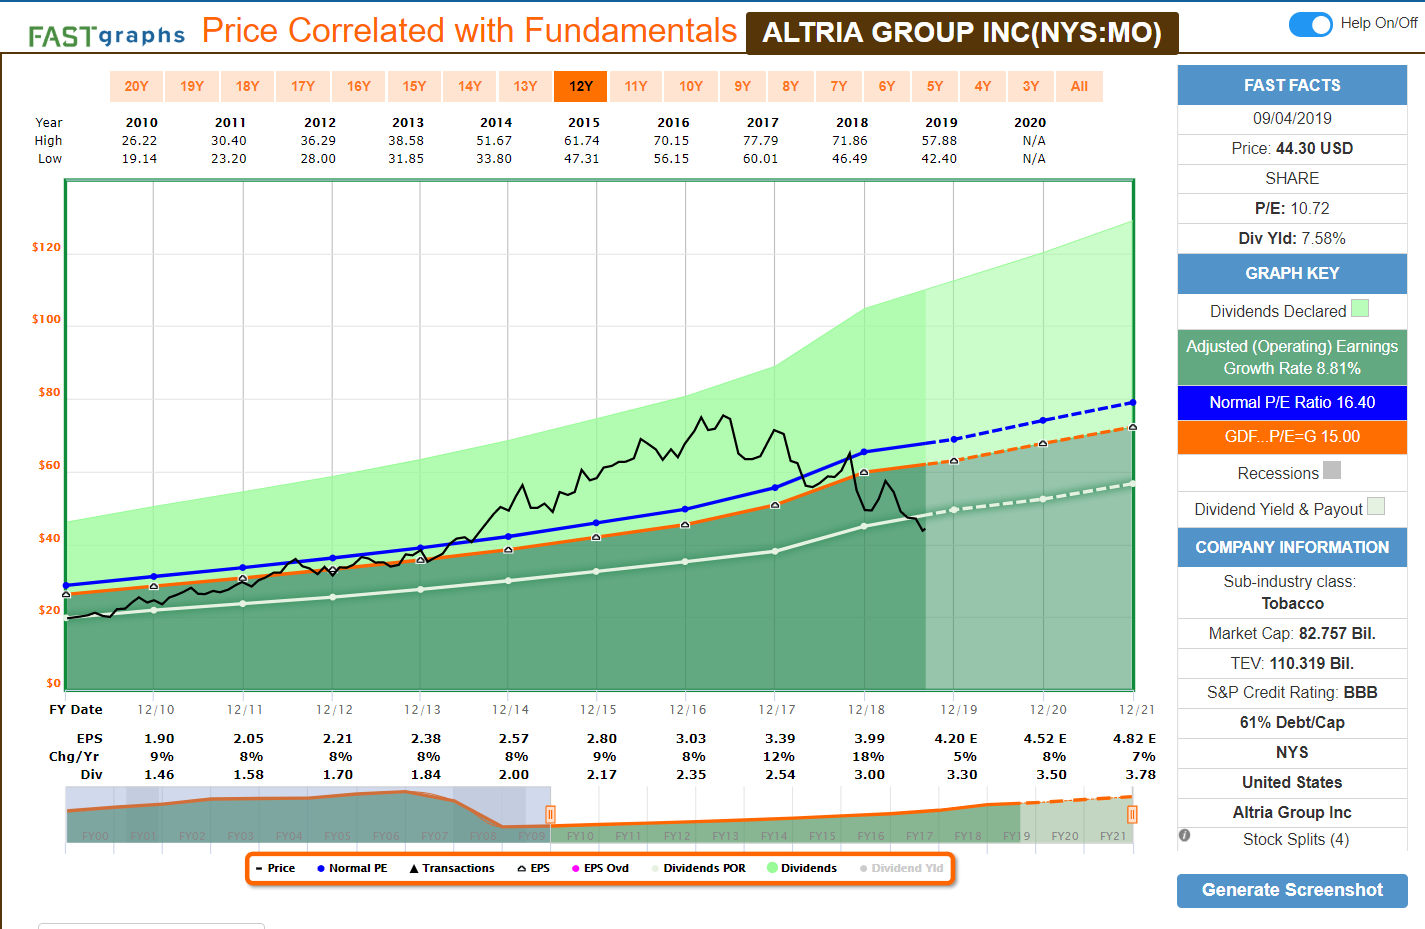Screen dimensions: 1425x929
Task: Toggle the Help On/Off switch
Action: pos(1310,24)
